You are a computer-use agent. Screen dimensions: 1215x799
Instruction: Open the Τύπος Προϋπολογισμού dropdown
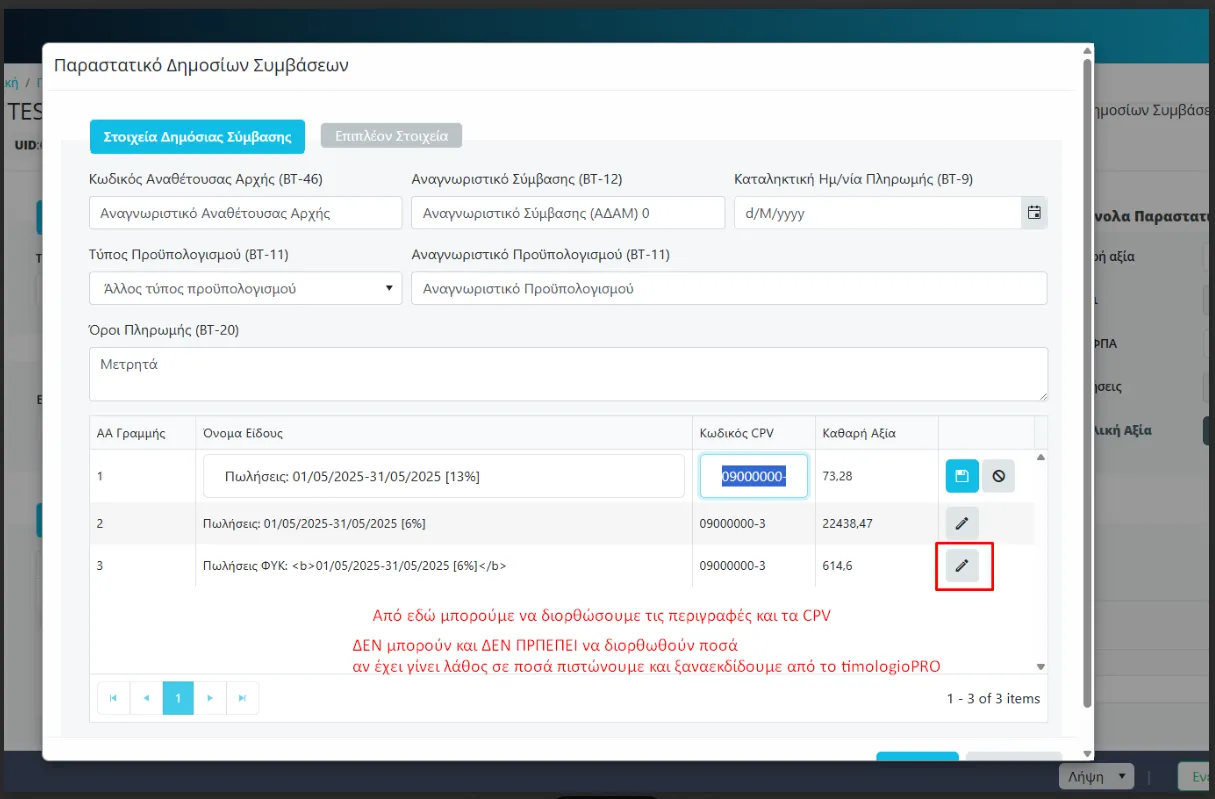(245, 289)
